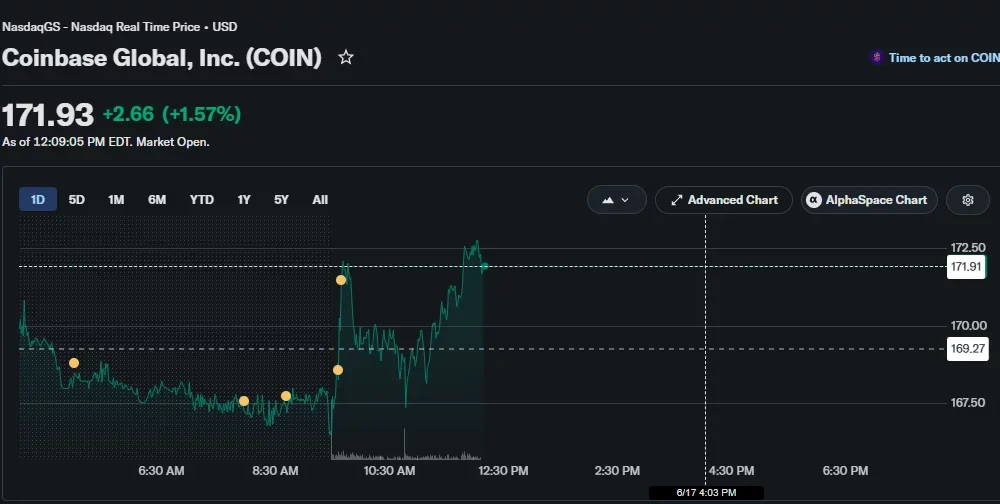
Task: Click the 12:30 PM time label
Action: click(503, 471)
